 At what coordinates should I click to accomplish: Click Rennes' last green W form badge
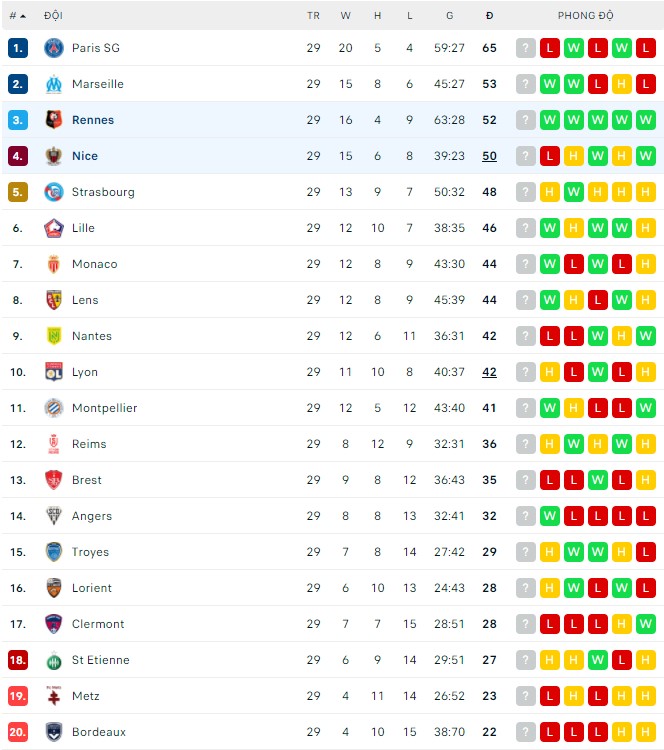(645, 120)
